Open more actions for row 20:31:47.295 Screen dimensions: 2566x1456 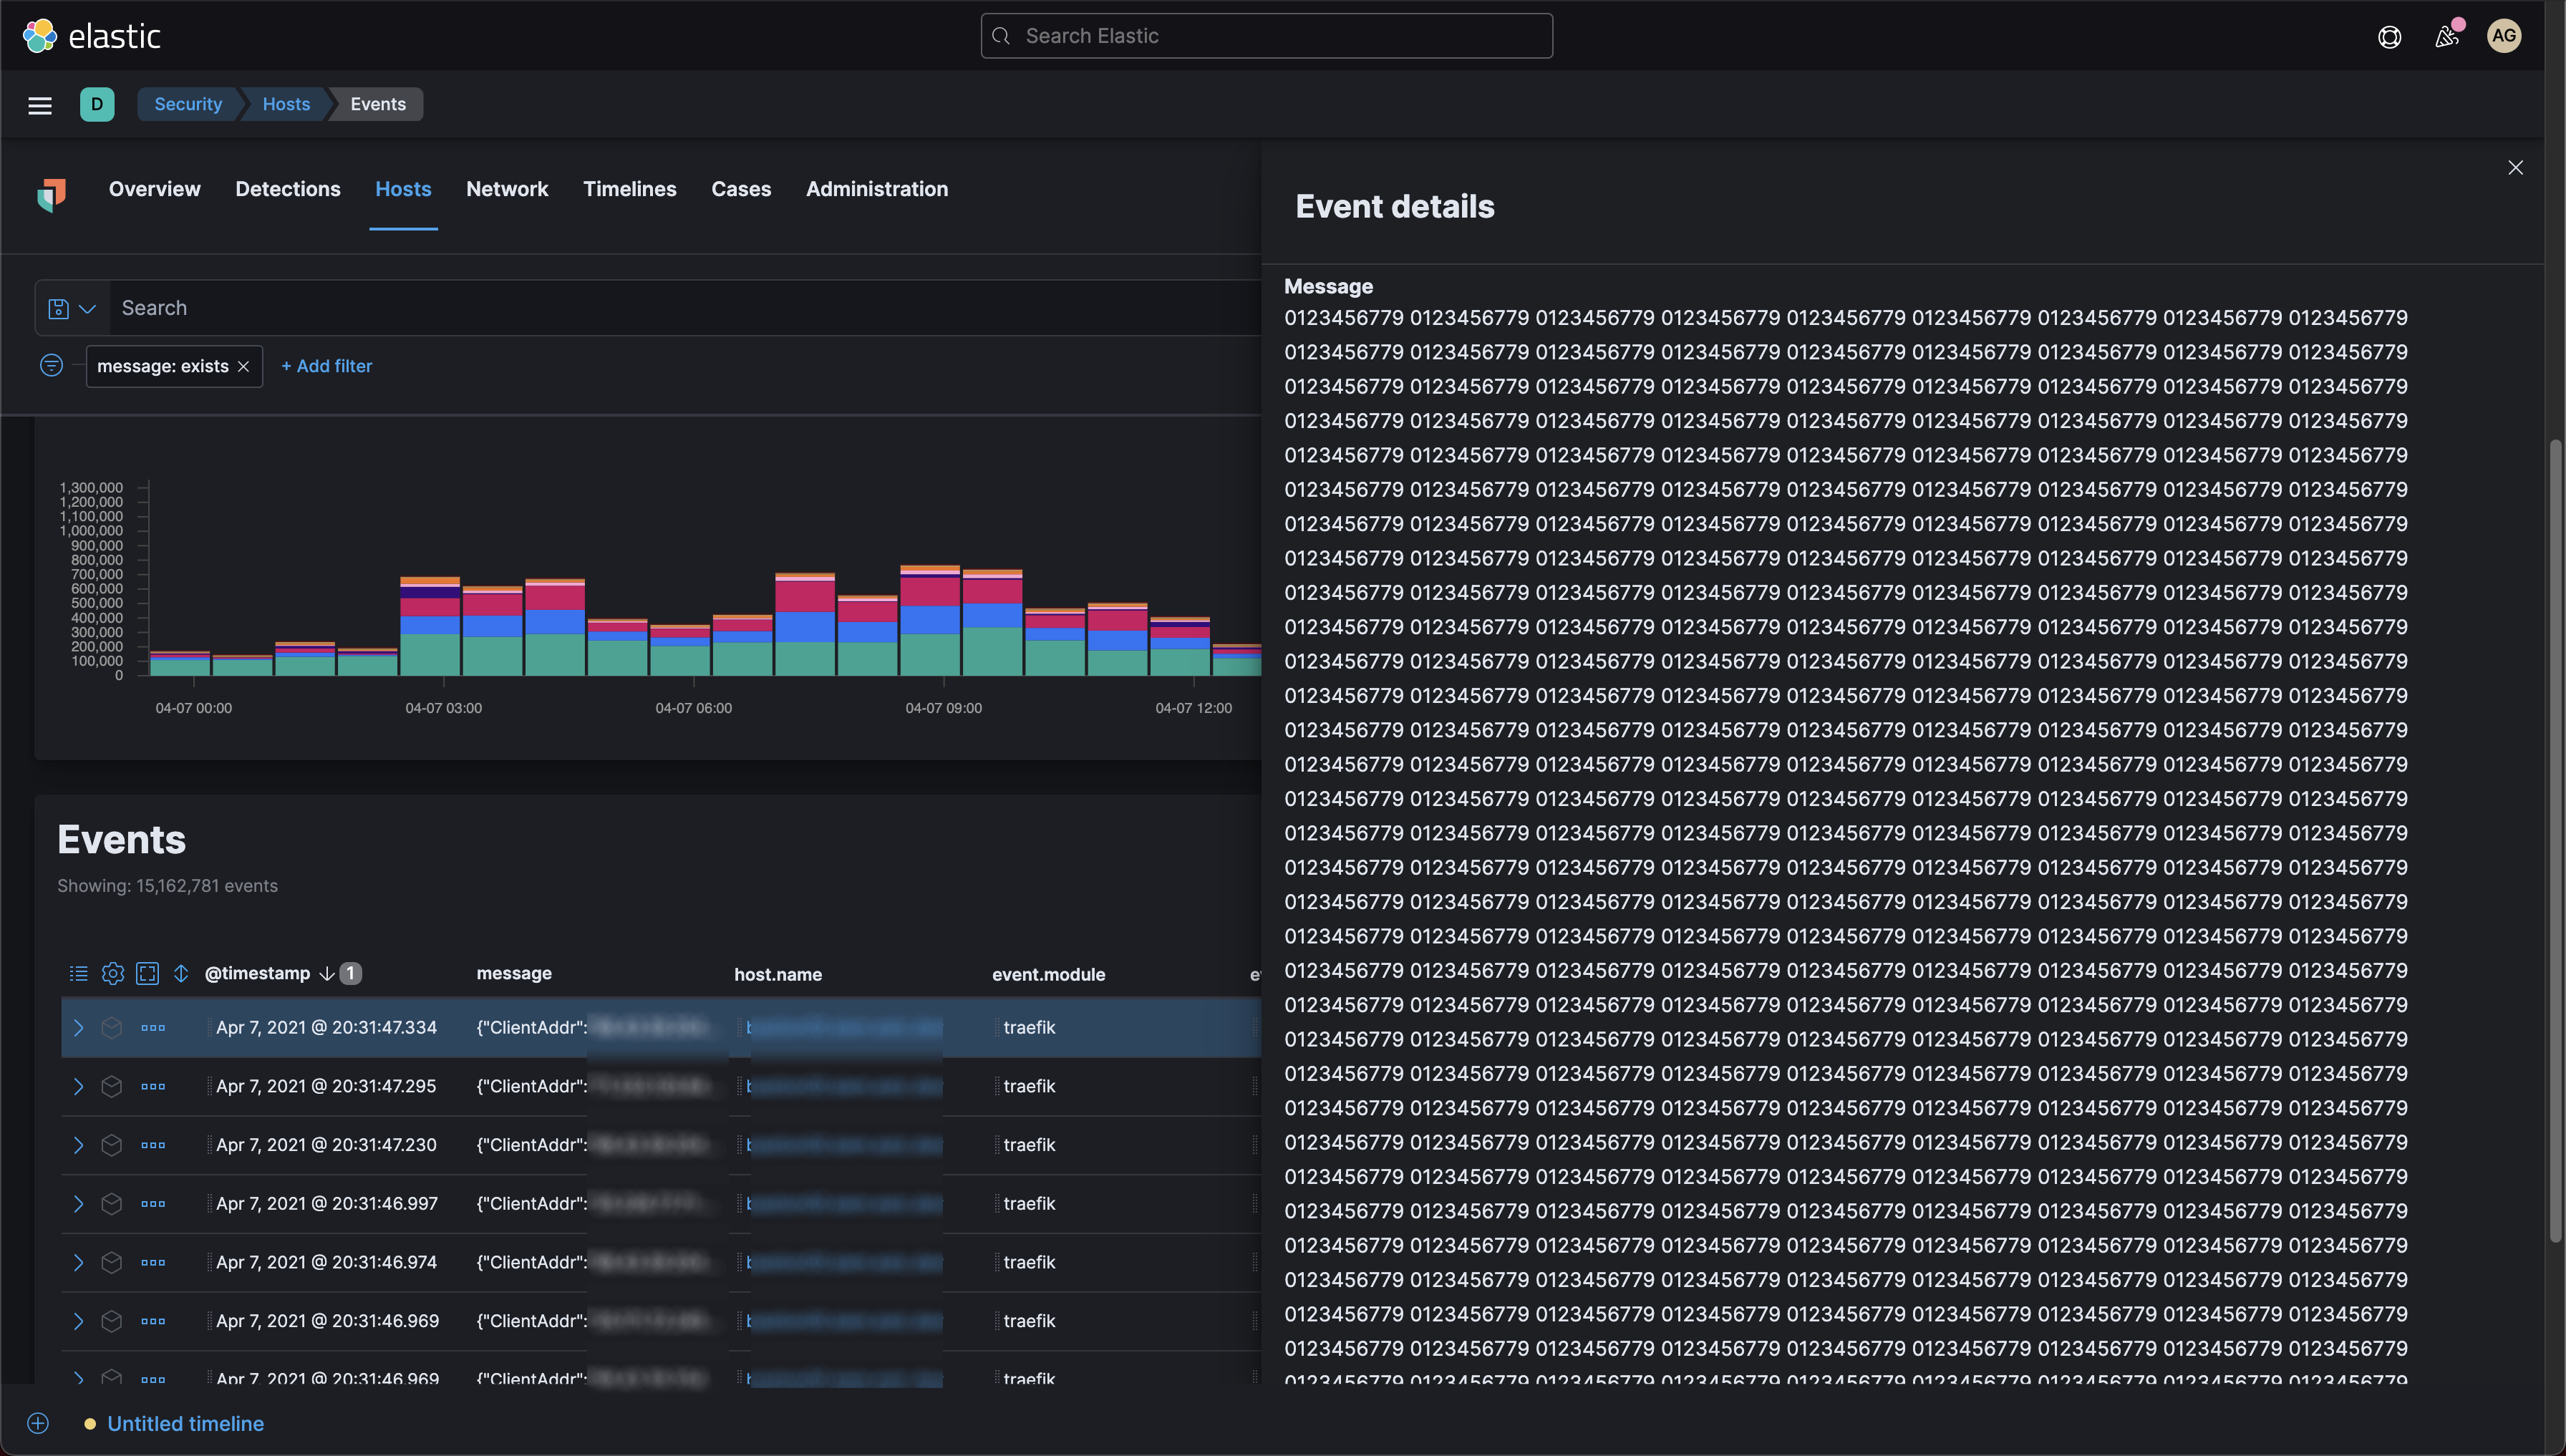click(153, 1087)
